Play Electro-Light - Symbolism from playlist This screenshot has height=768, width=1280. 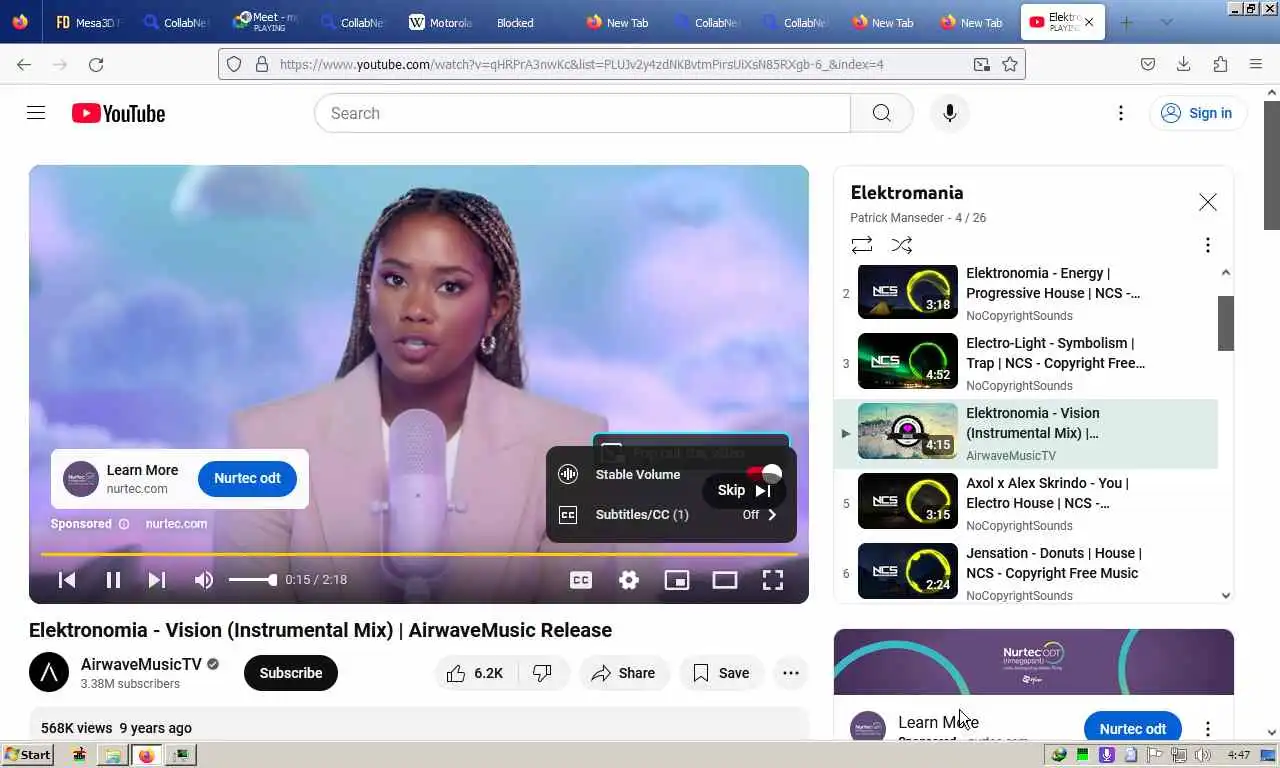(1026, 364)
